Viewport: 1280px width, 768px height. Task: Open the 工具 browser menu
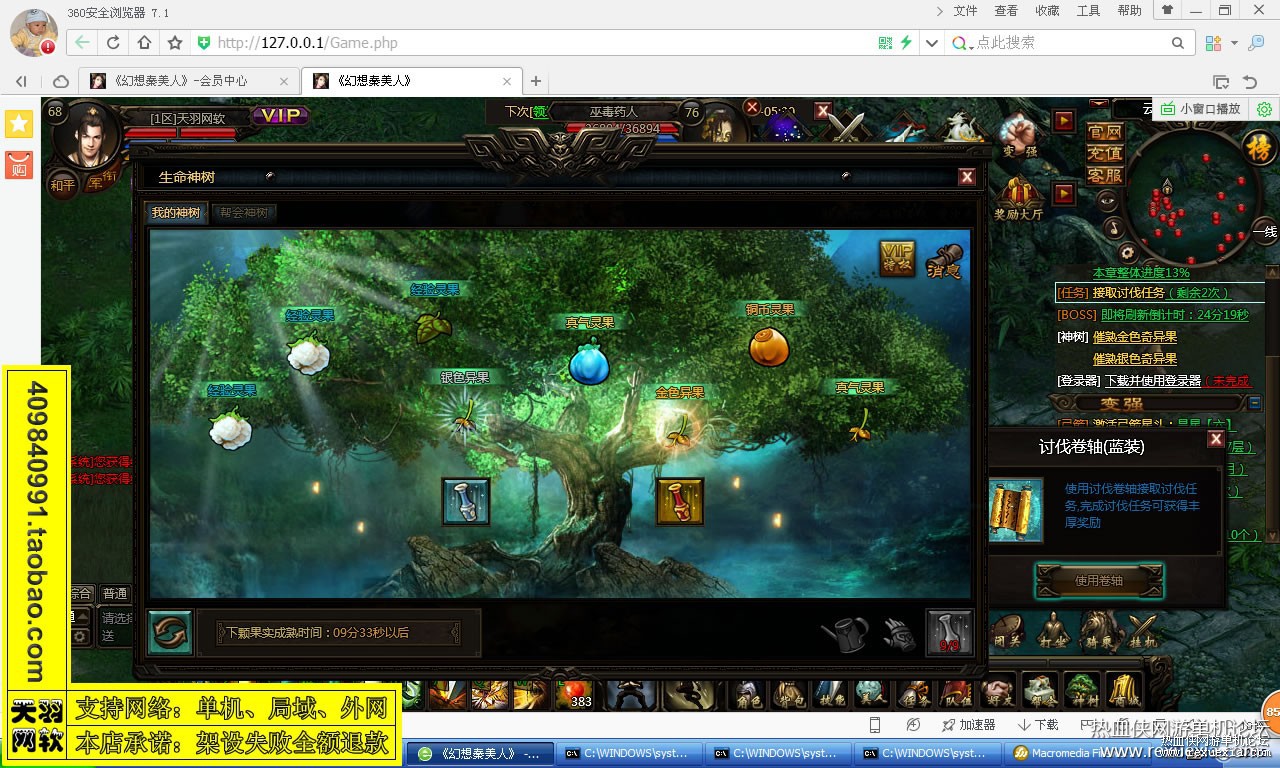point(1088,11)
